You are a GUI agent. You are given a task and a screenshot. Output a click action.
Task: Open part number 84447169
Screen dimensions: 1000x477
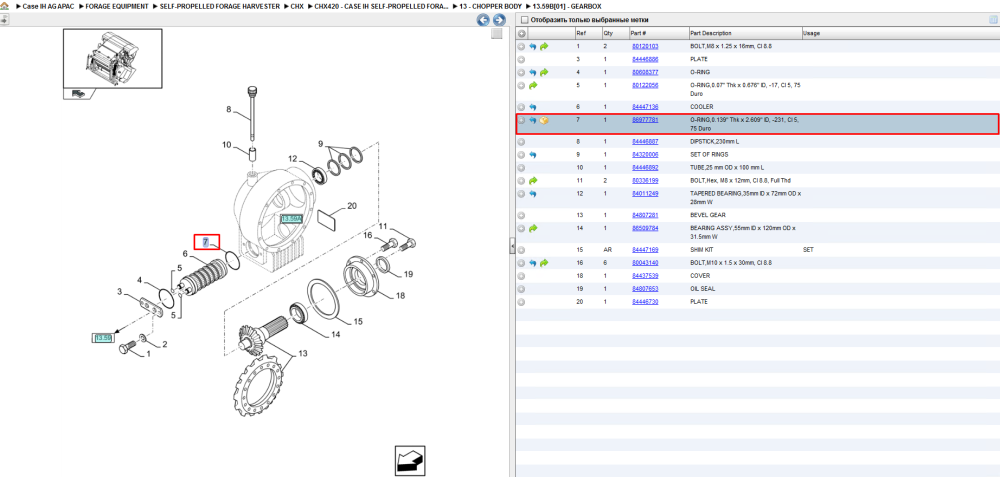click(645, 249)
